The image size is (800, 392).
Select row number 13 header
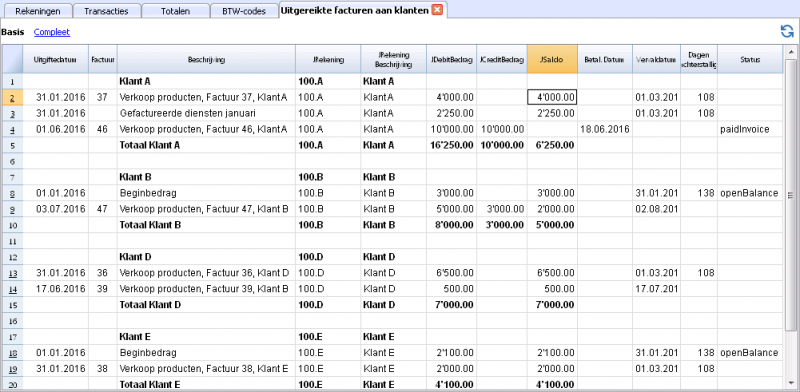coord(12,273)
